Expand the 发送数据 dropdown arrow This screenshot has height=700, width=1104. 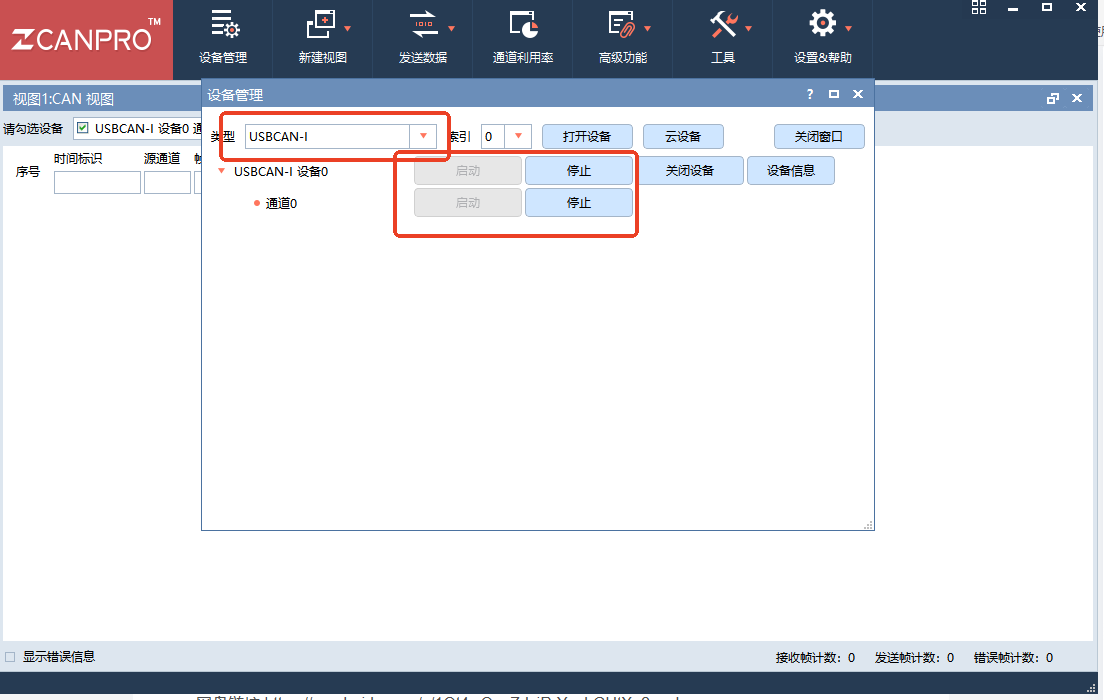451,29
